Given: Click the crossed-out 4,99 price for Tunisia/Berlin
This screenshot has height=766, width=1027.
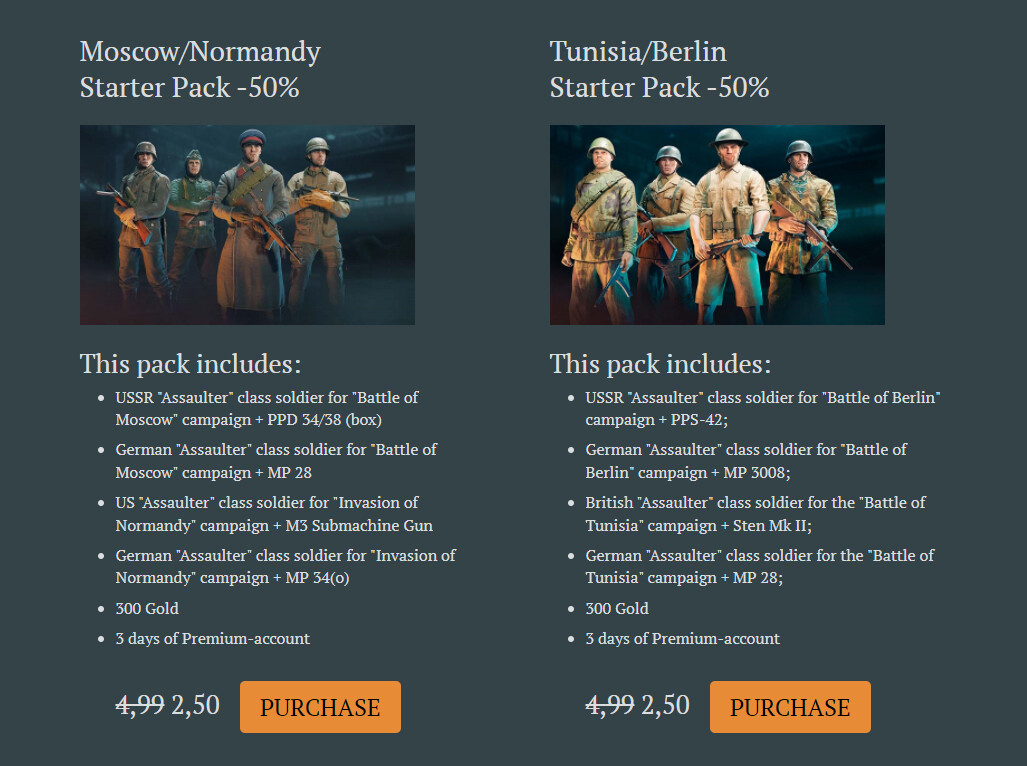Looking at the screenshot, I should 609,705.
